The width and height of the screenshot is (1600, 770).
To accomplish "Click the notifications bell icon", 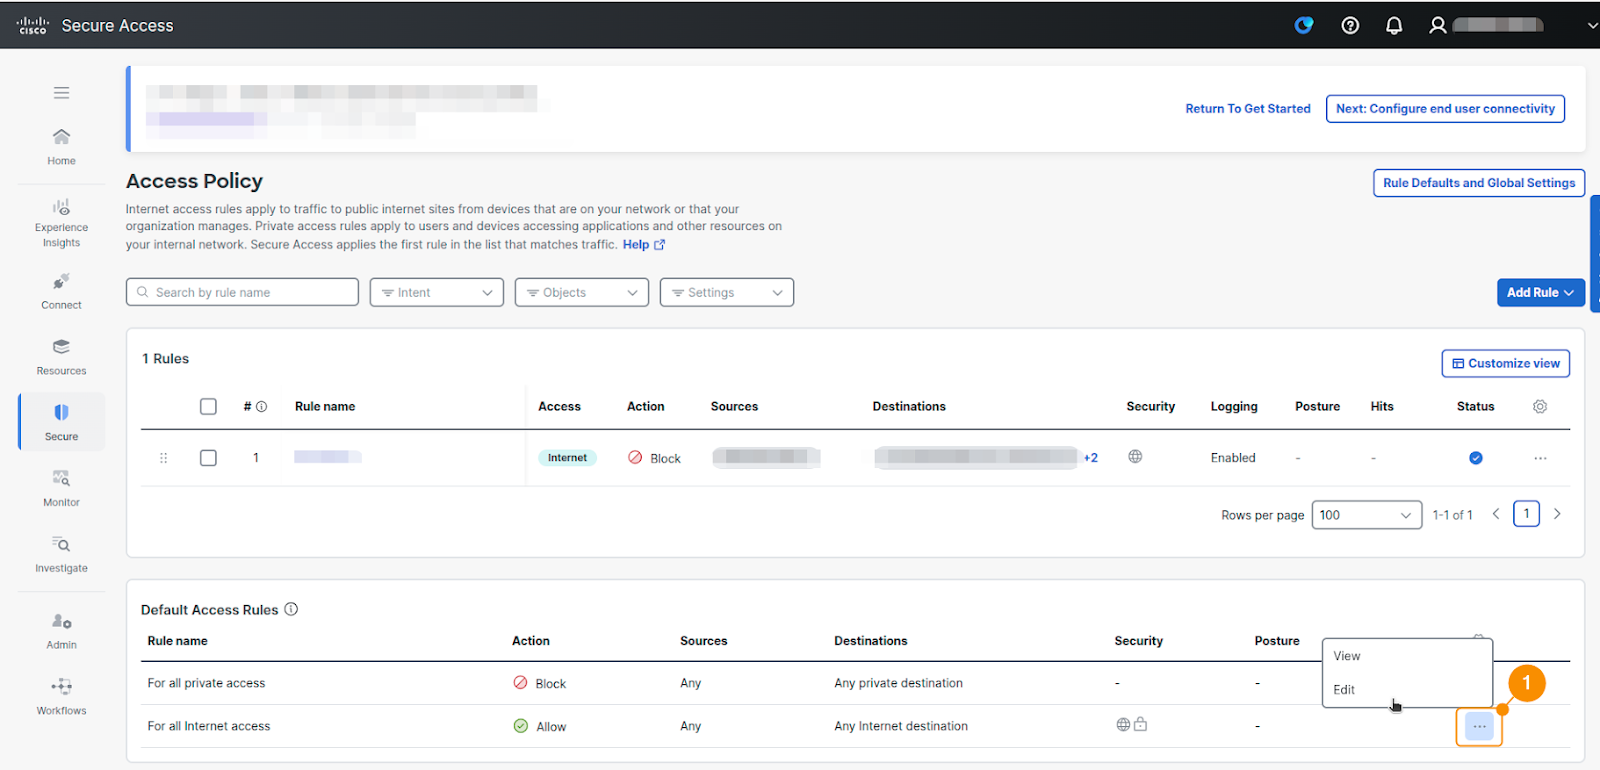I will [1394, 25].
